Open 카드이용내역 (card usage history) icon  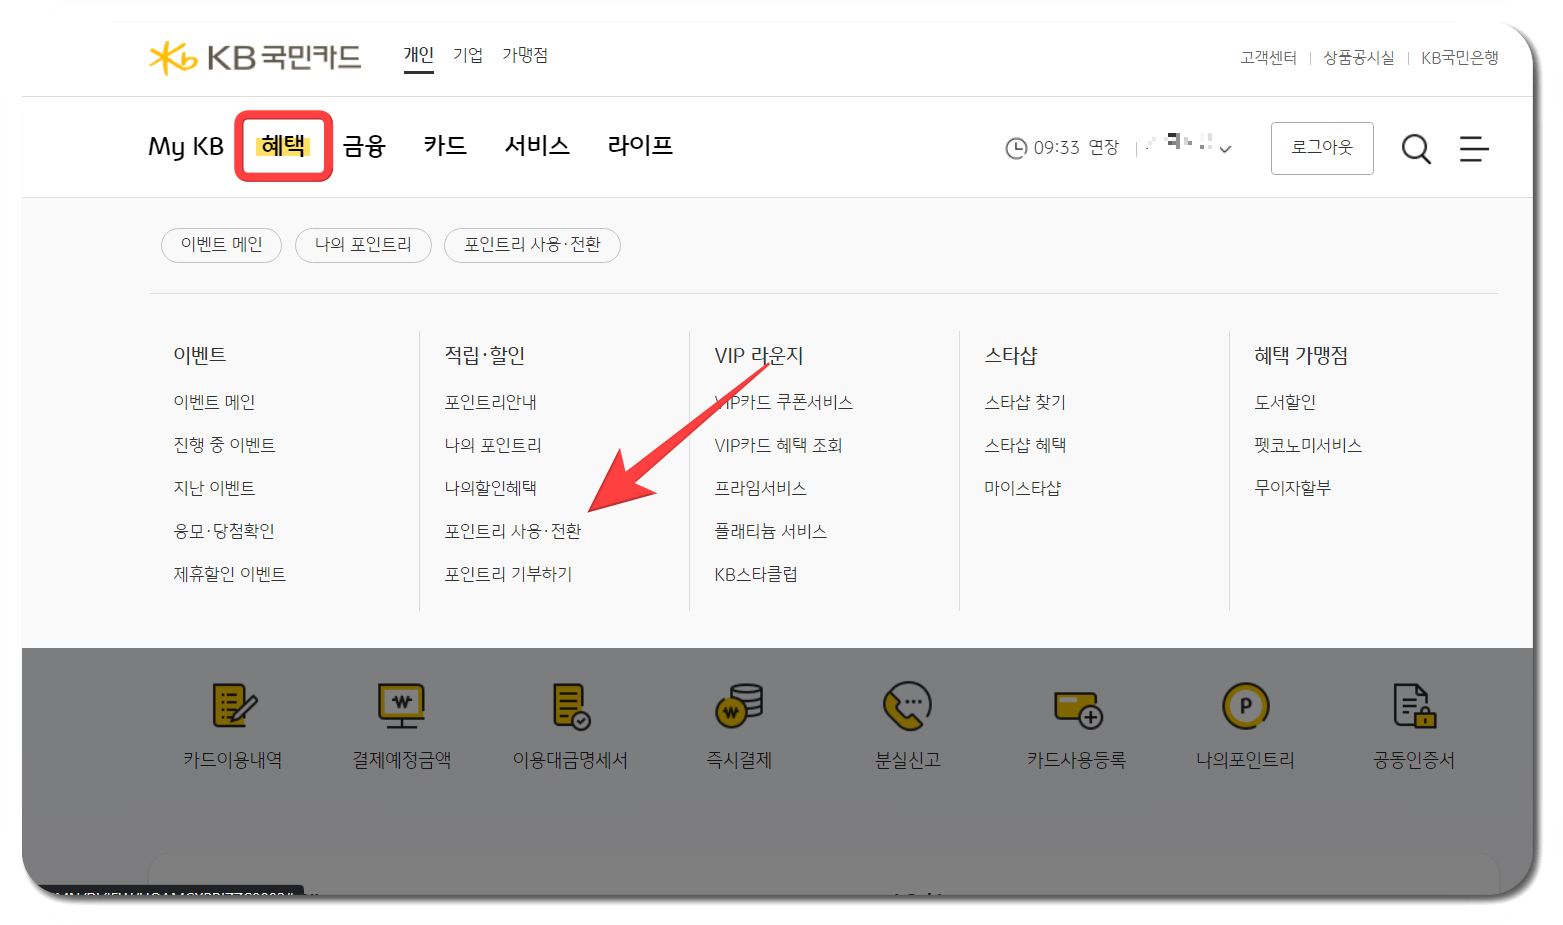coord(233,725)
